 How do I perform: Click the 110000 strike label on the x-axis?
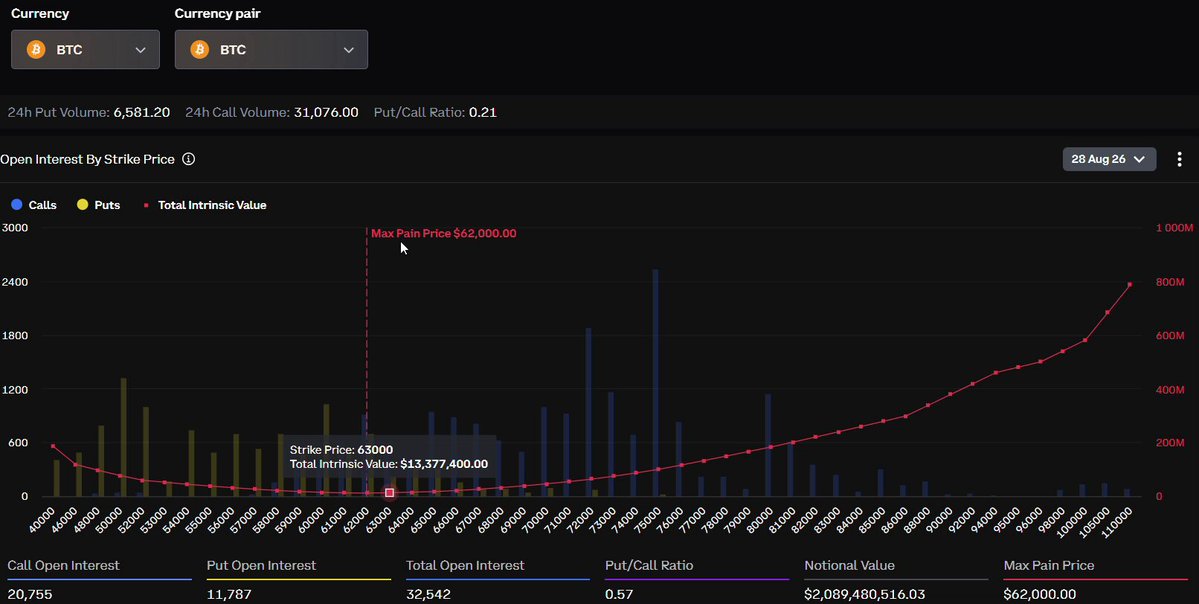pyautogui.click(x=1116, y=521)
